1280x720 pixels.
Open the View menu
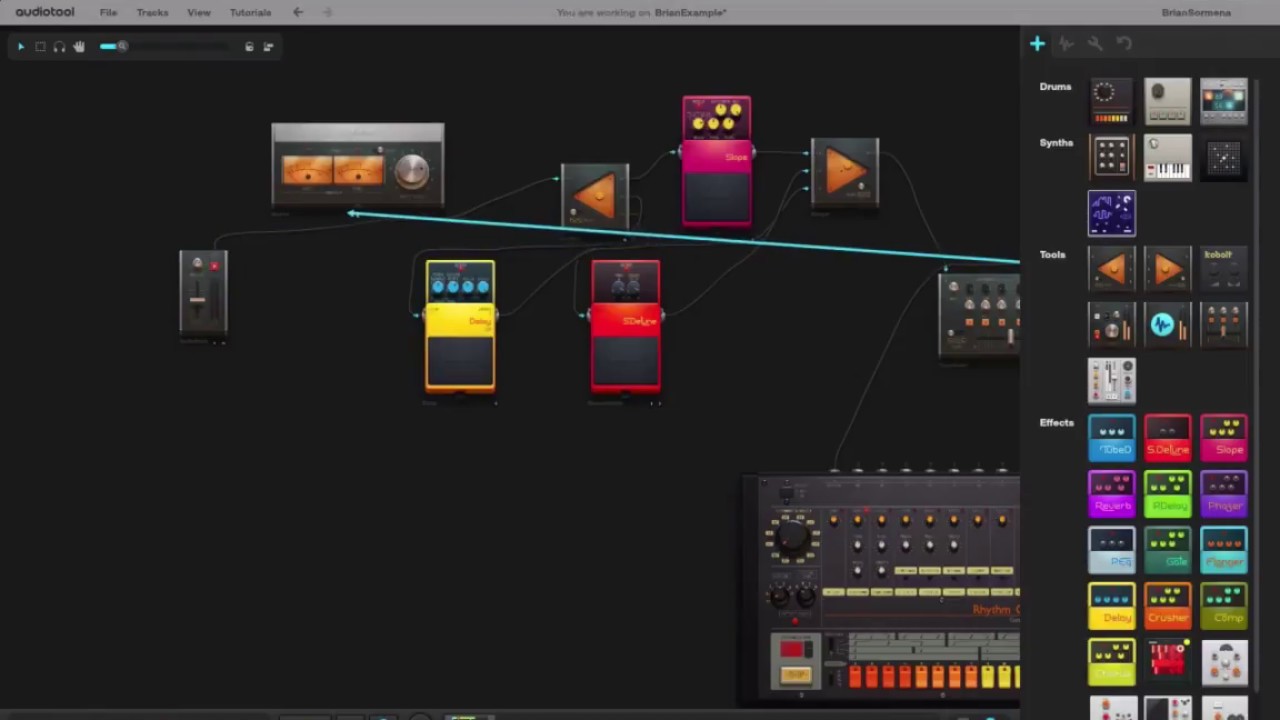click(x=199, y=12)
